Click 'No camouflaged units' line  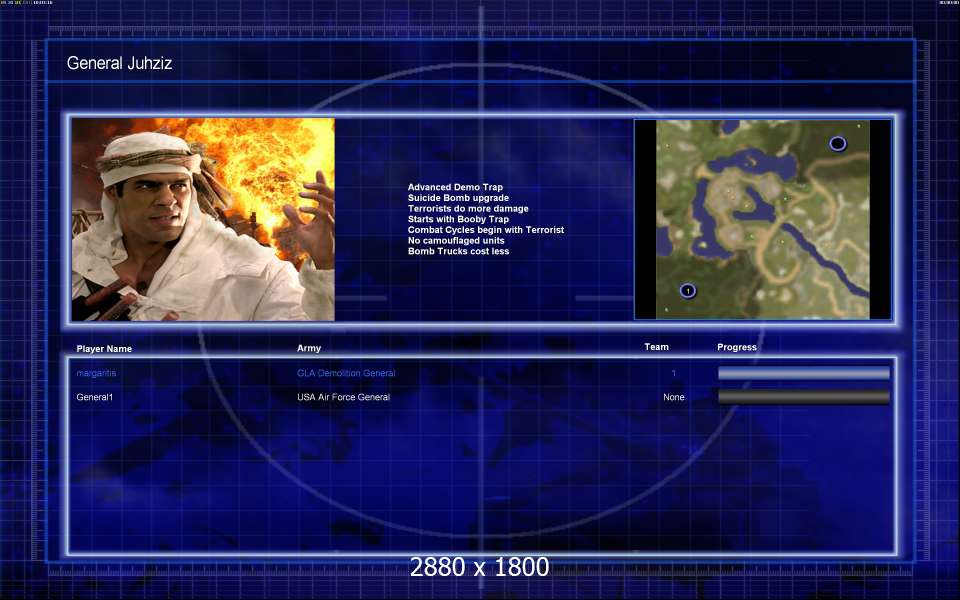[x=456, y=241]
